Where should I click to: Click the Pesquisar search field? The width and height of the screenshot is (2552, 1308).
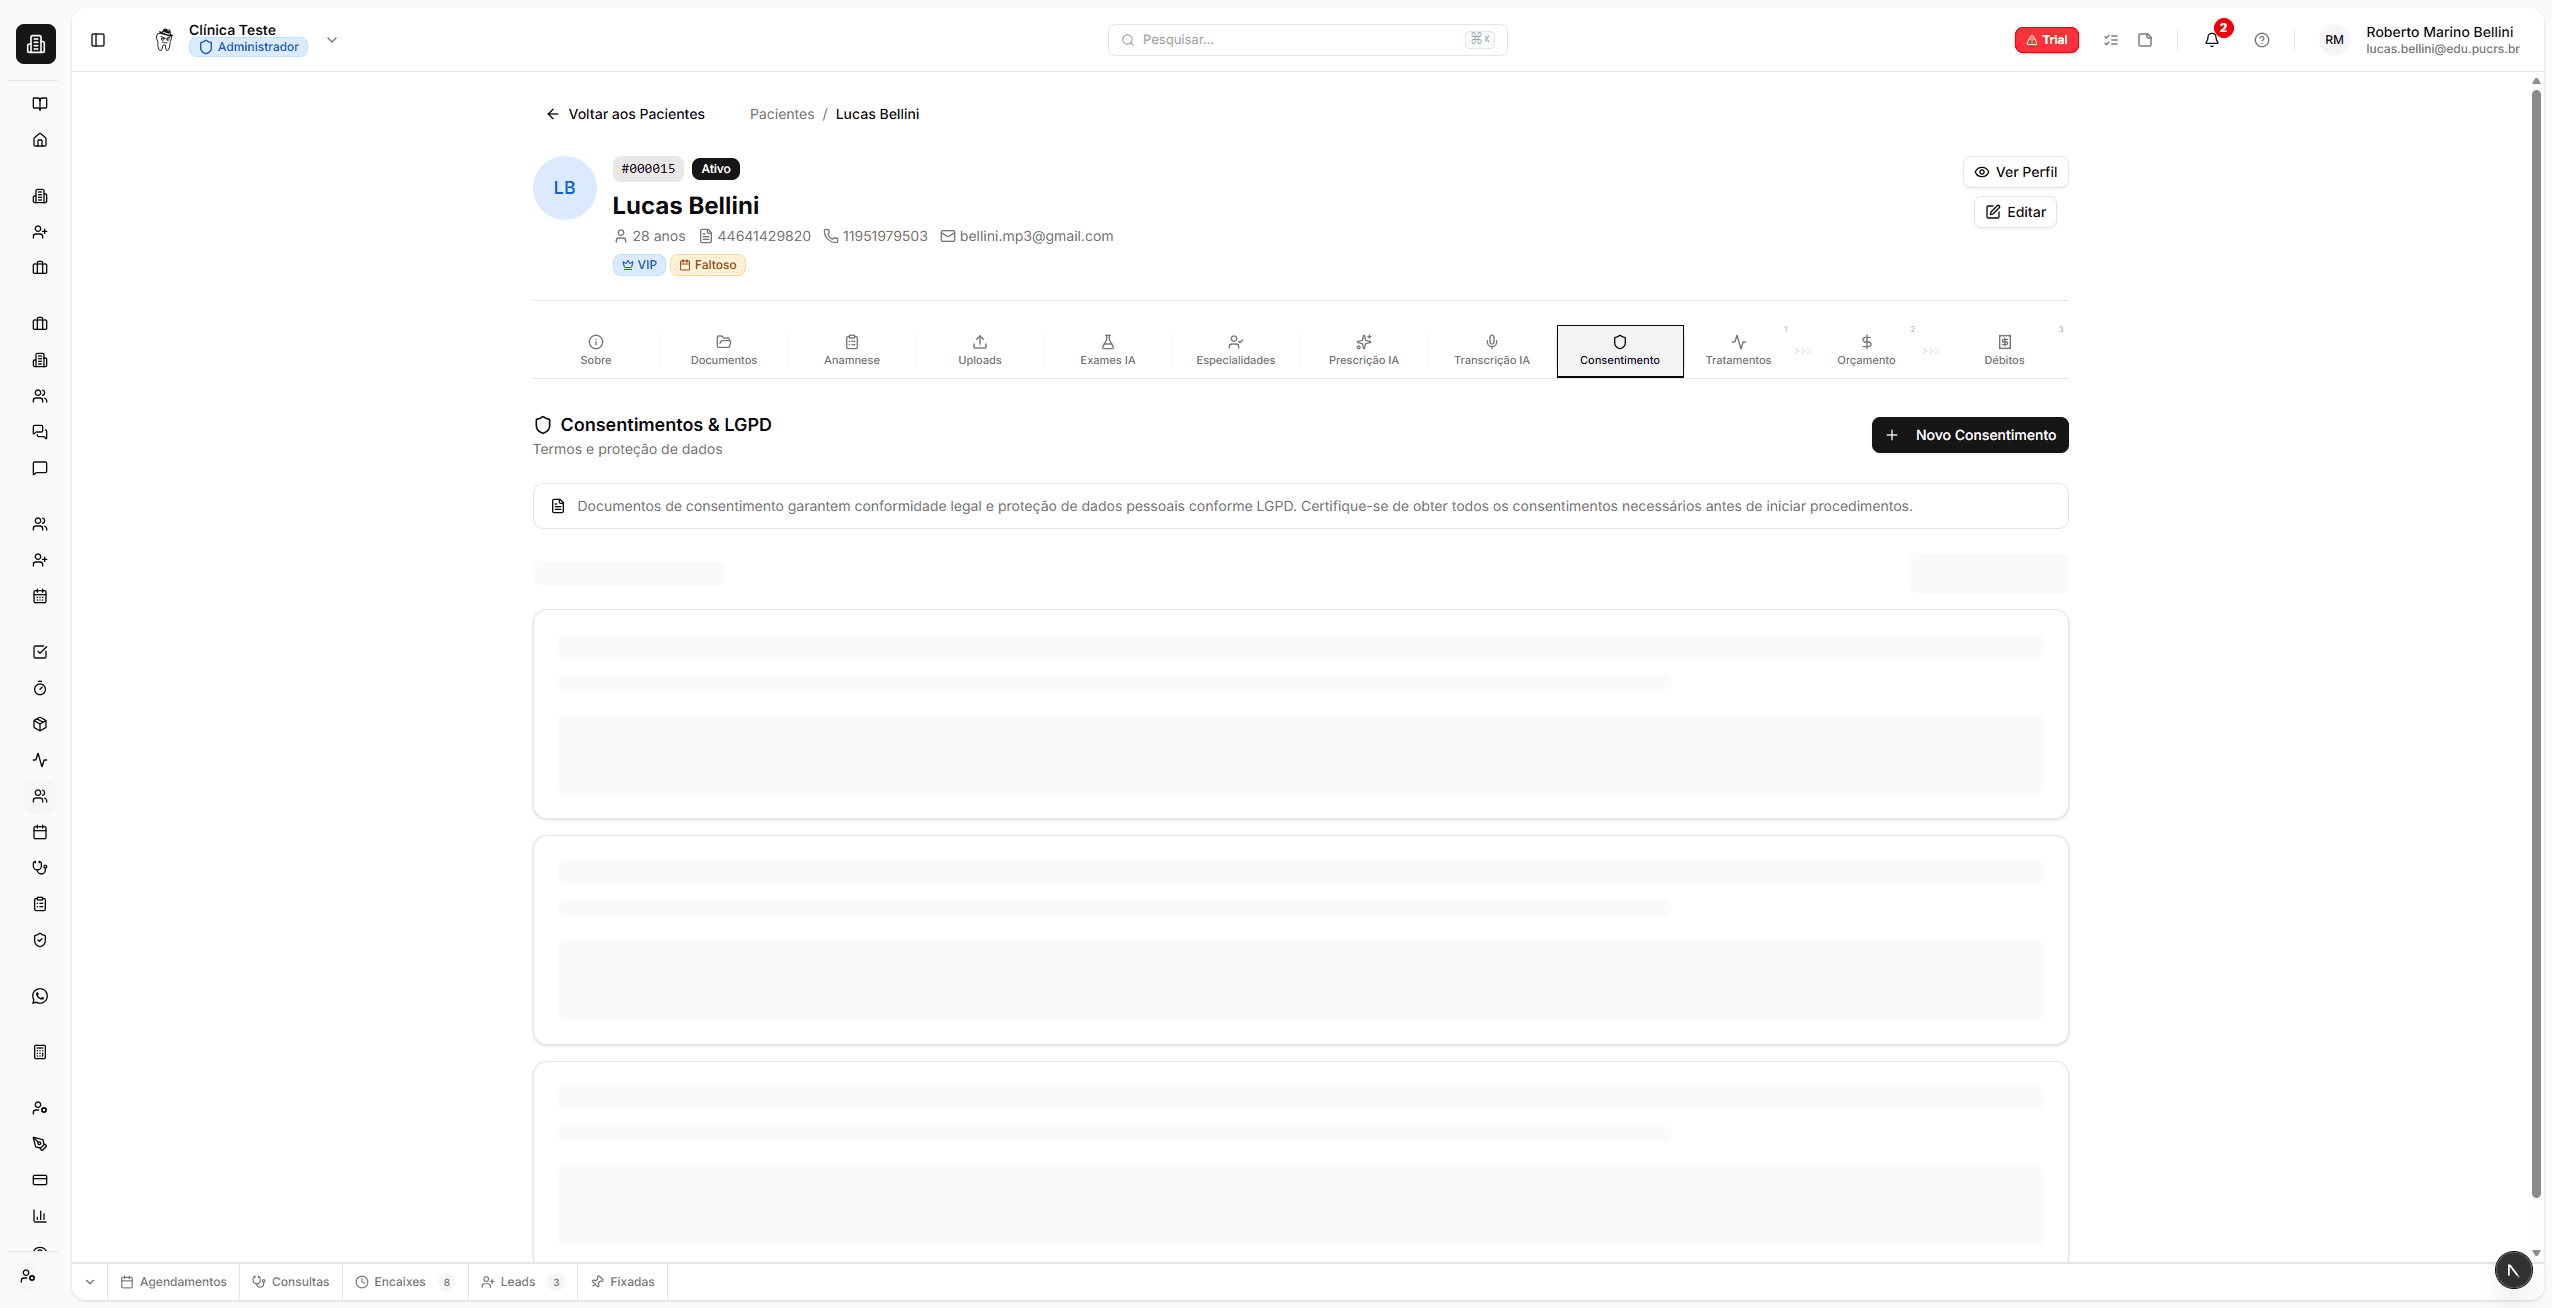click(1300, 40)
